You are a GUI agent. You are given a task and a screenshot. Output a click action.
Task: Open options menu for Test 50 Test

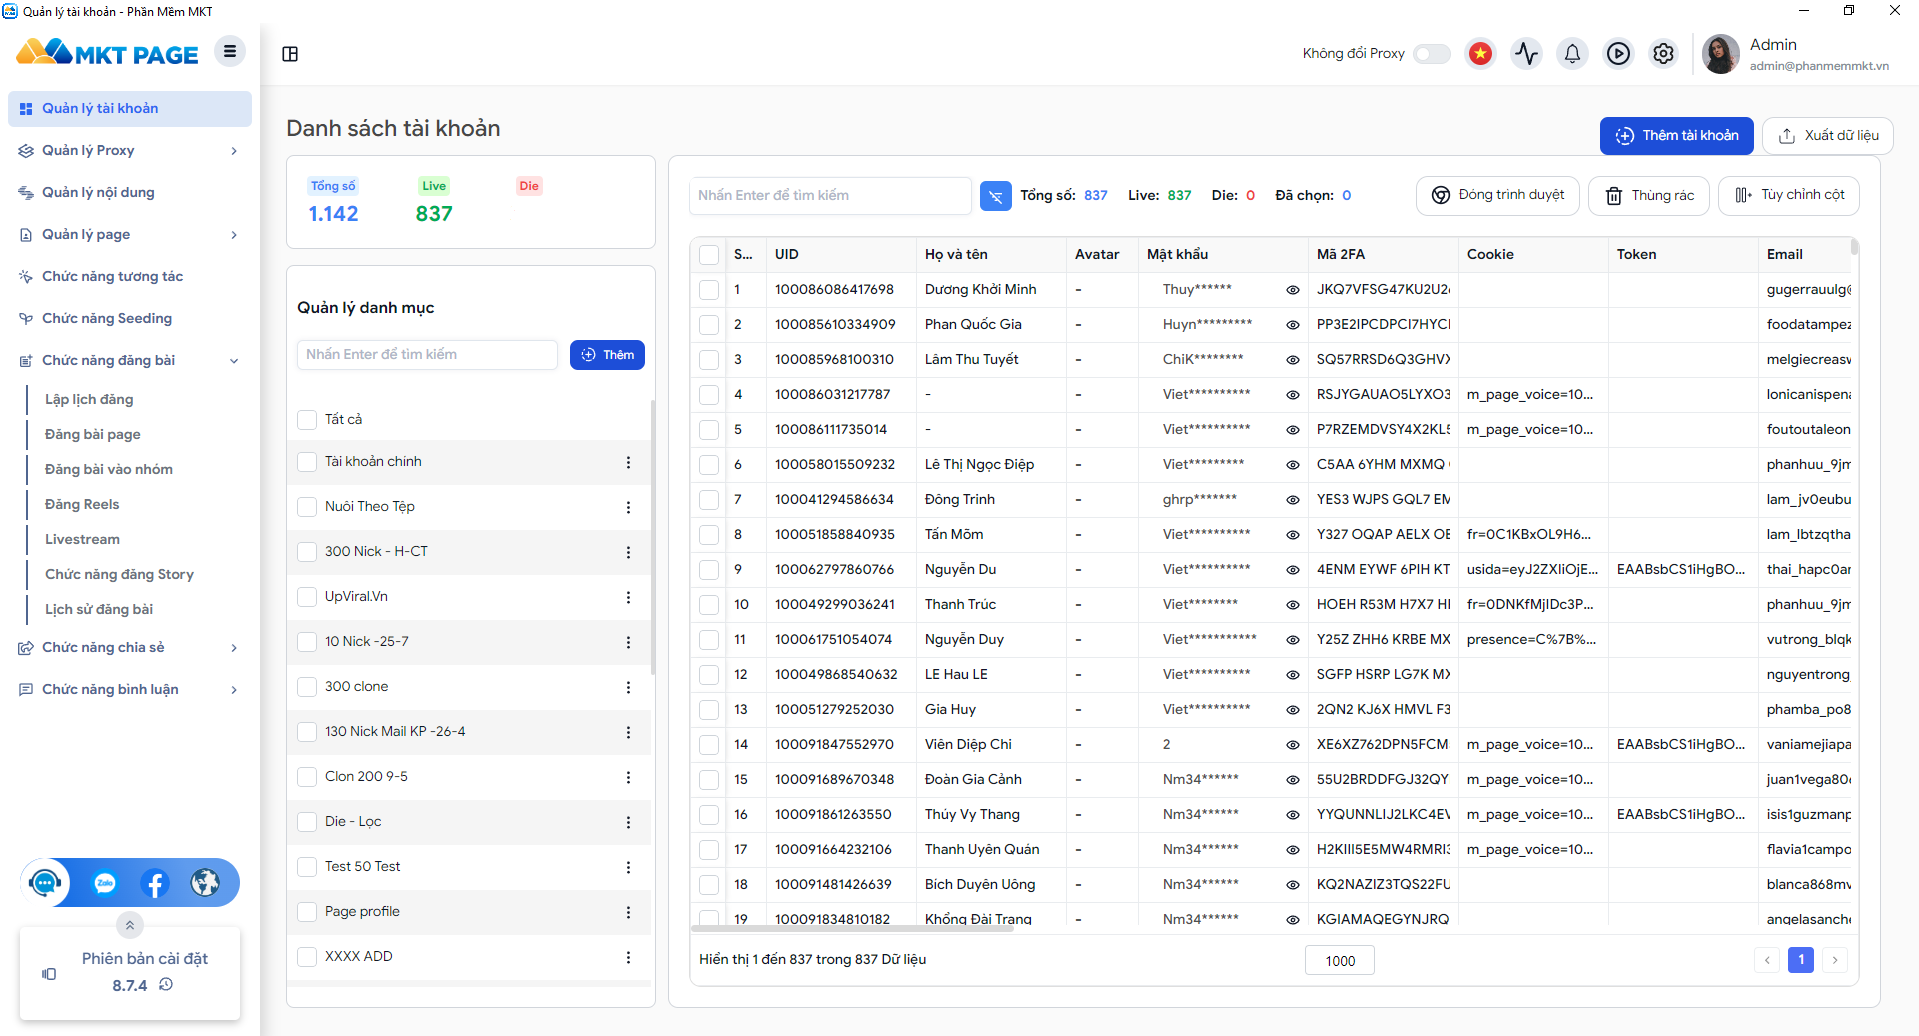[628, 867]
